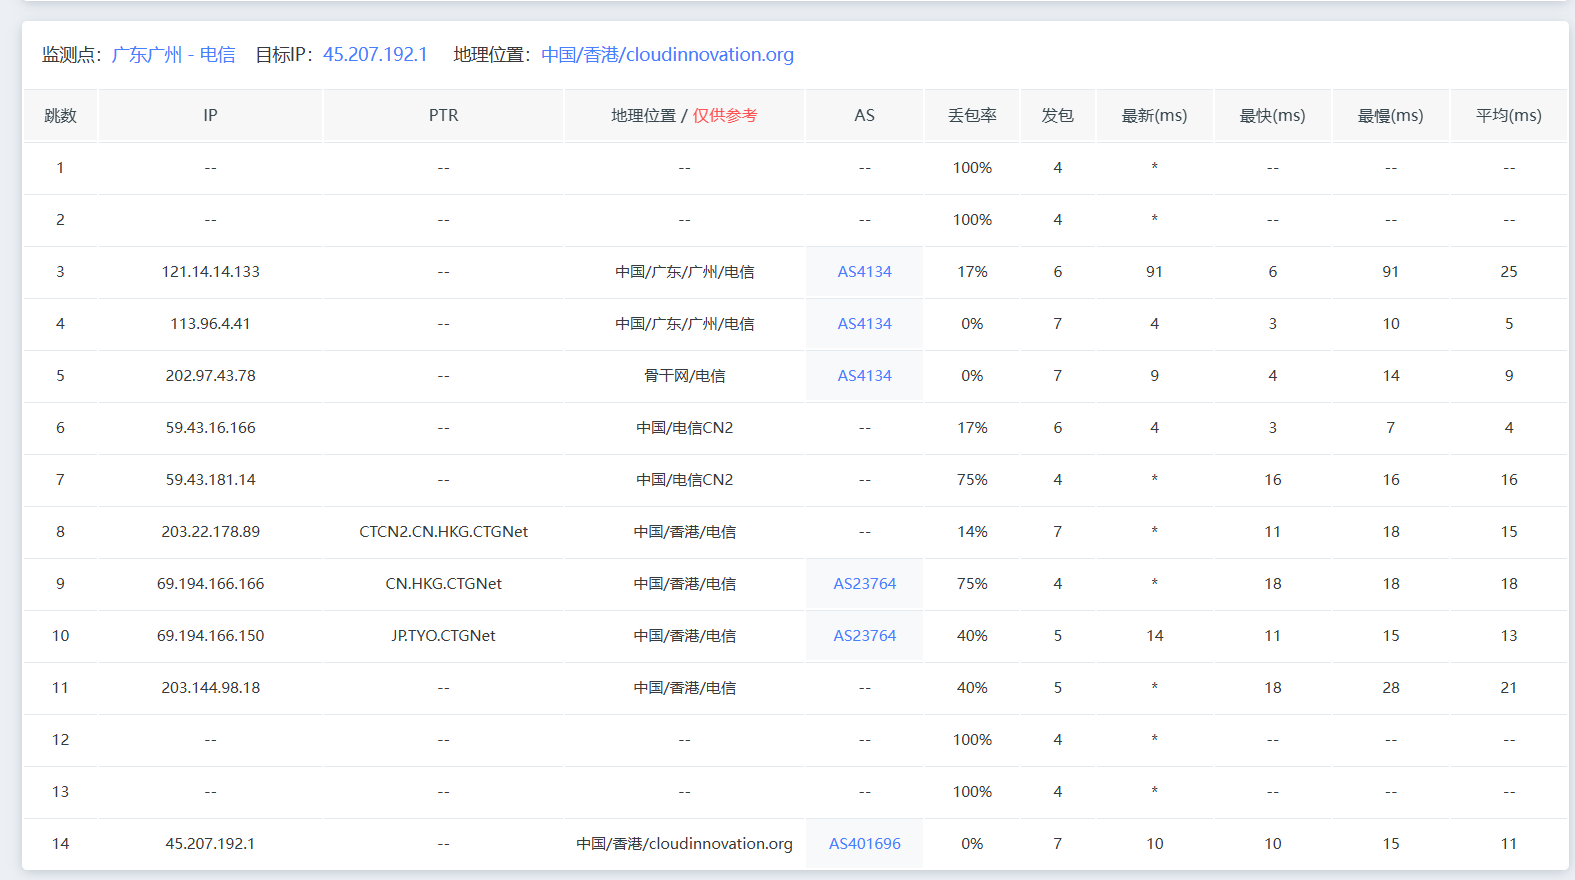Open AS23764 link for IP 69.194.166.166

(x=864, y=584)
